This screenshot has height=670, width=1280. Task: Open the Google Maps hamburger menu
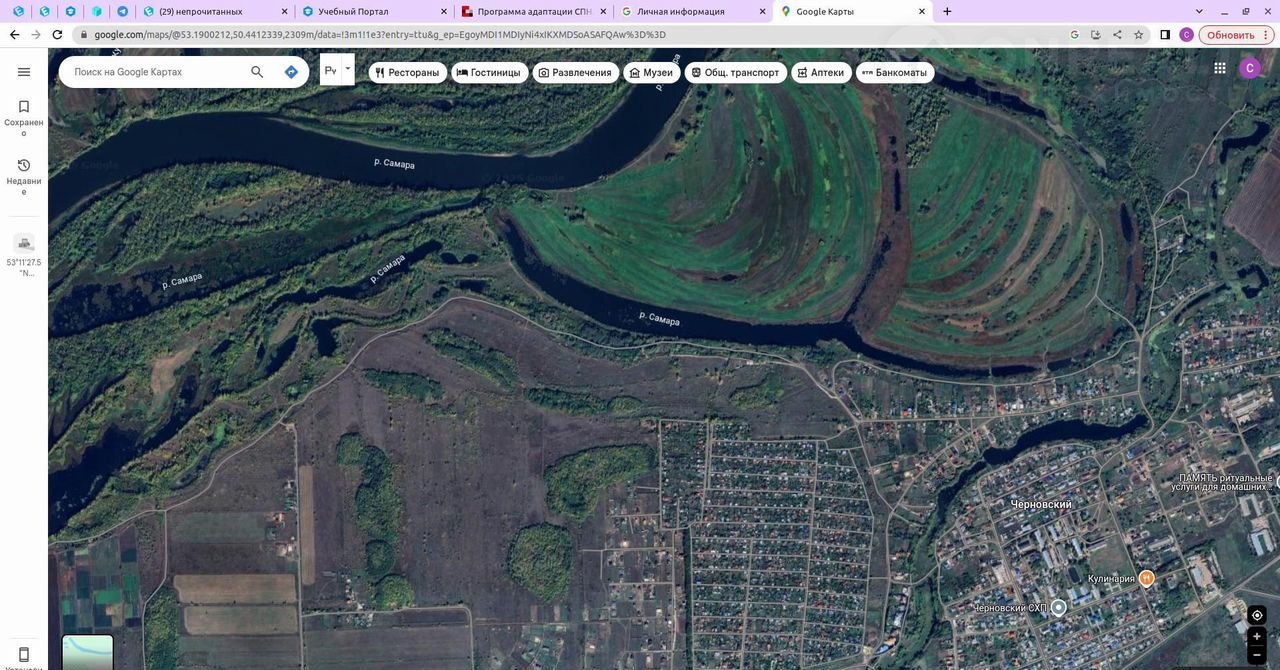point(24,72)
